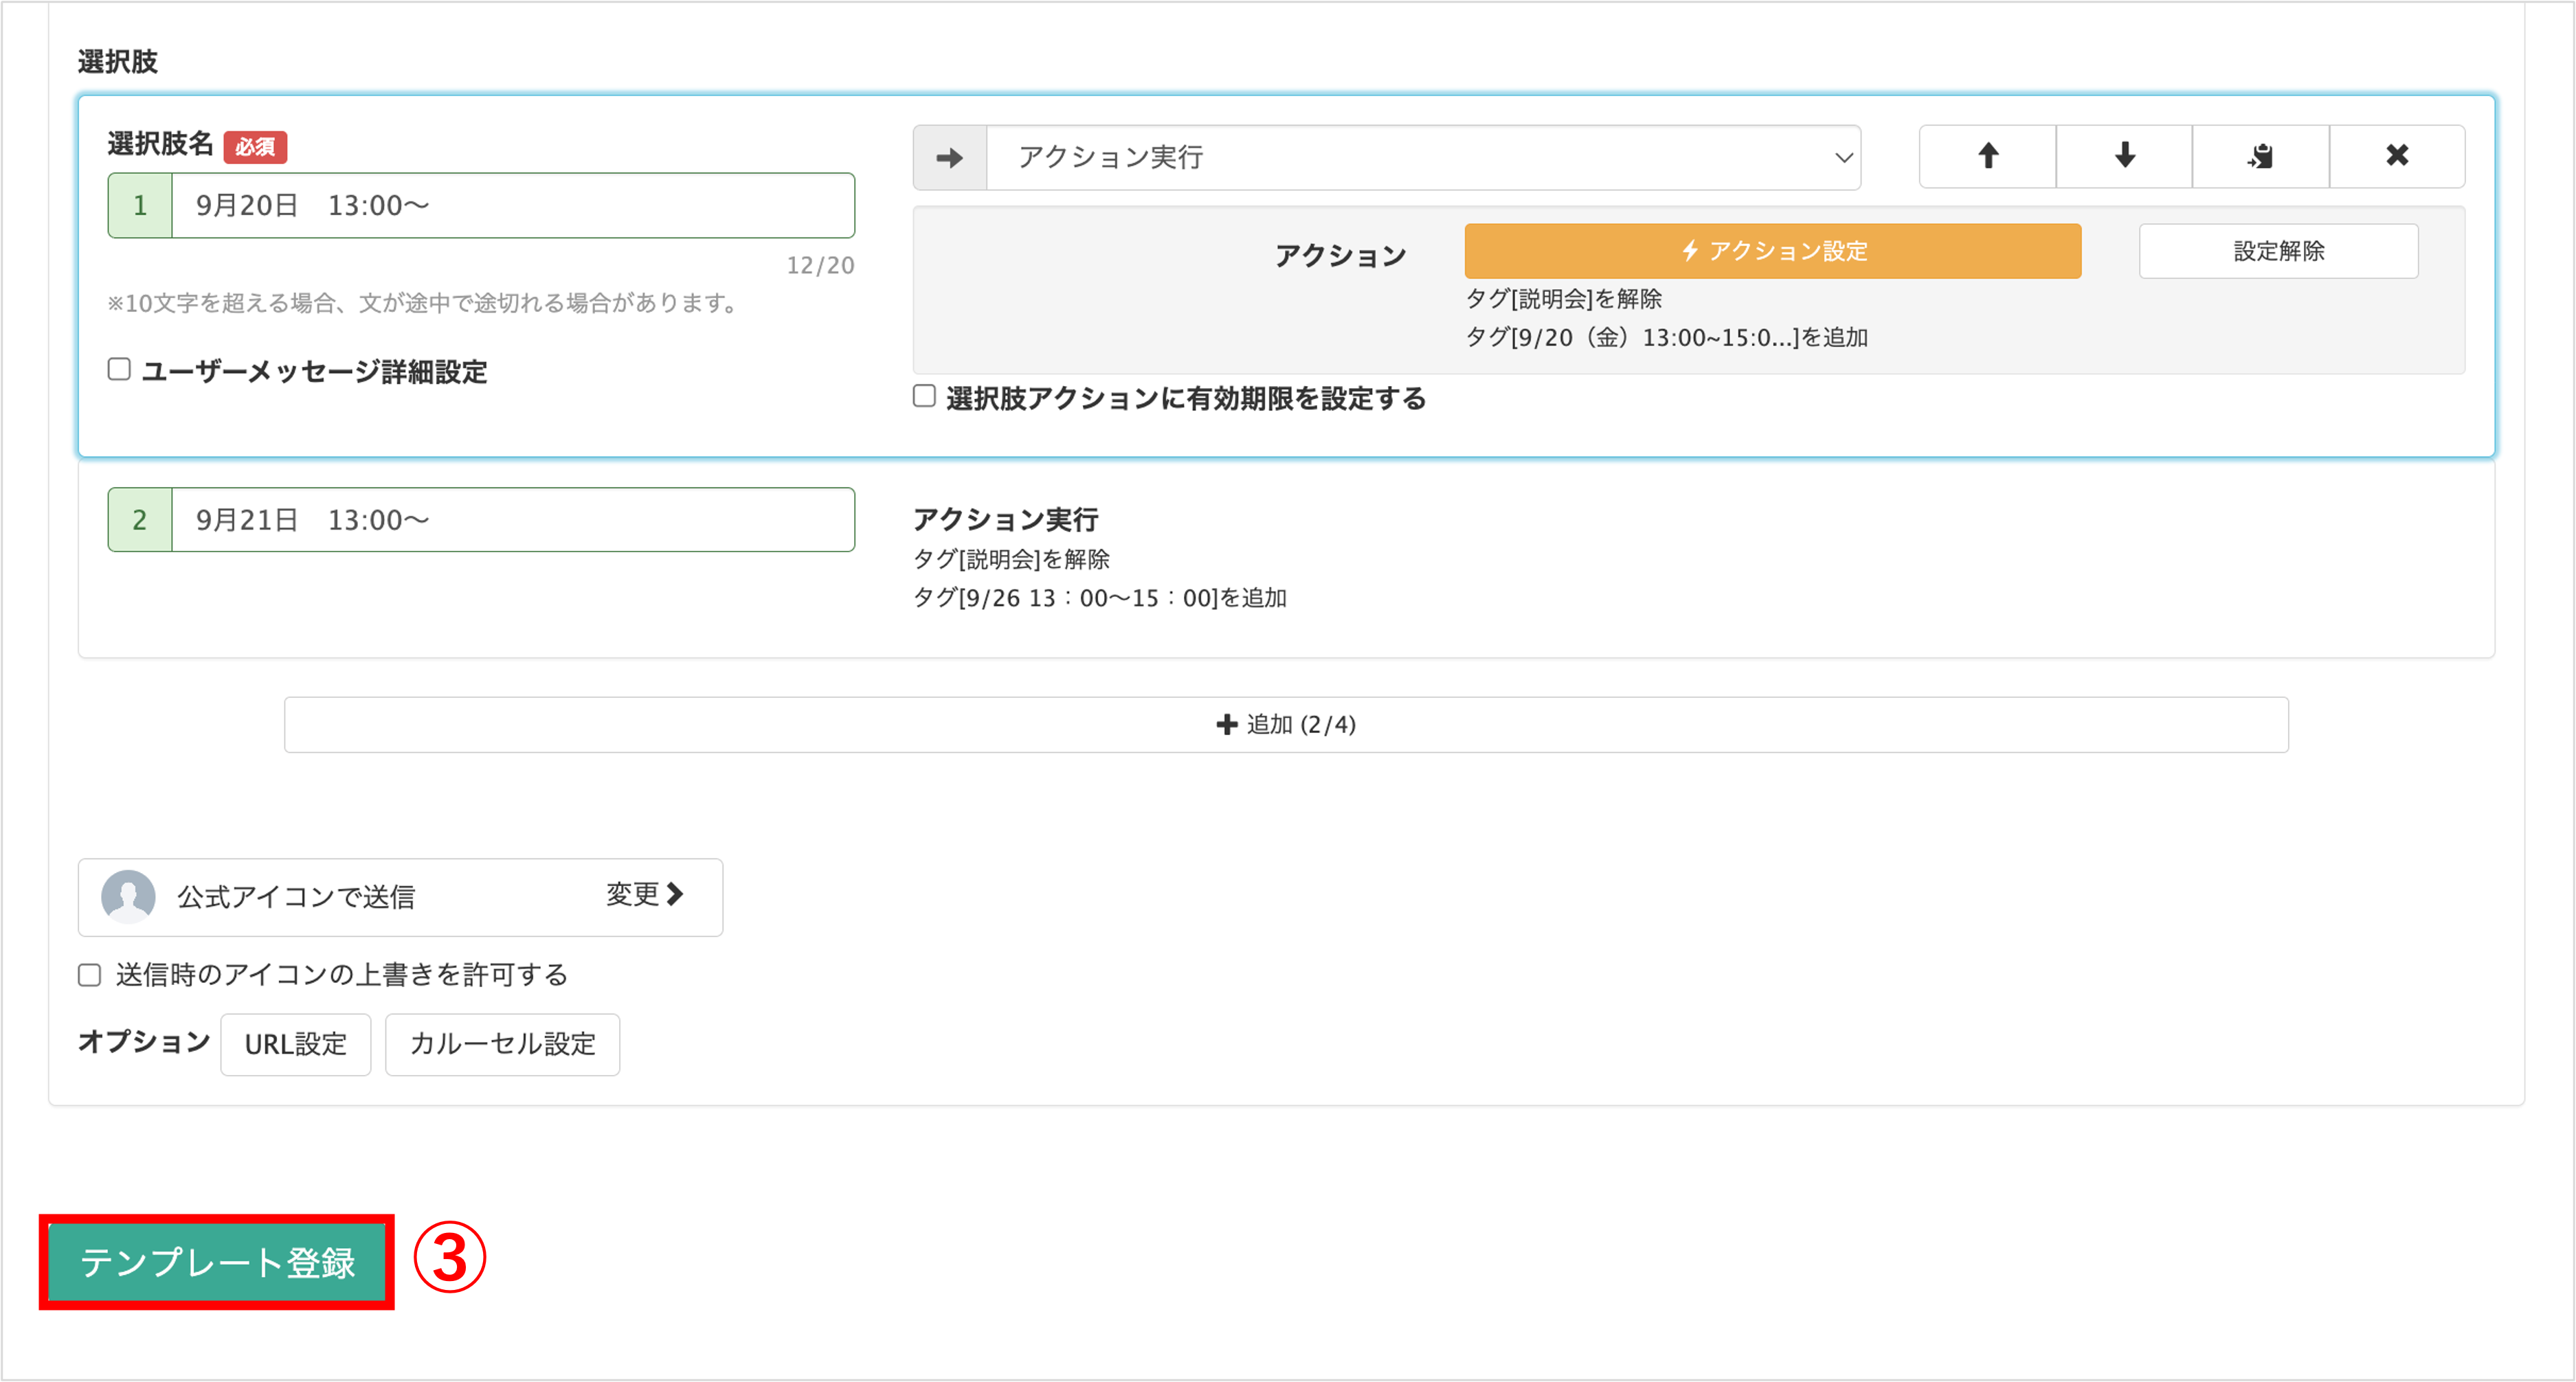
Task: Click 公式アイコンで送信 label
Action: pos(296,897)
